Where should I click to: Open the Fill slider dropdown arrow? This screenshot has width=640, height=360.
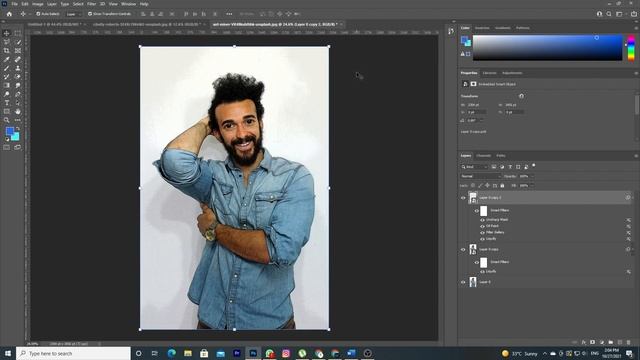tap(531, 185)
